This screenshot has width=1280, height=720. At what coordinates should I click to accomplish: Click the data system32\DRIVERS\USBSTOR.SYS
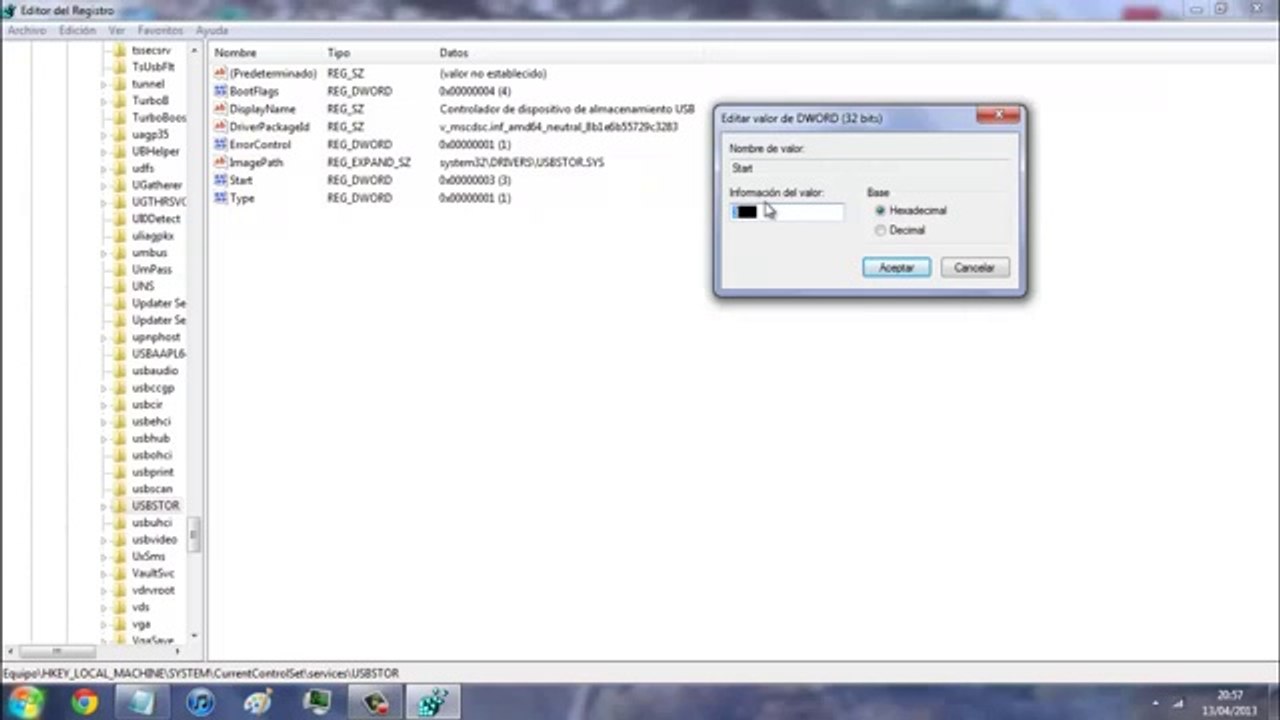[522, 162]
